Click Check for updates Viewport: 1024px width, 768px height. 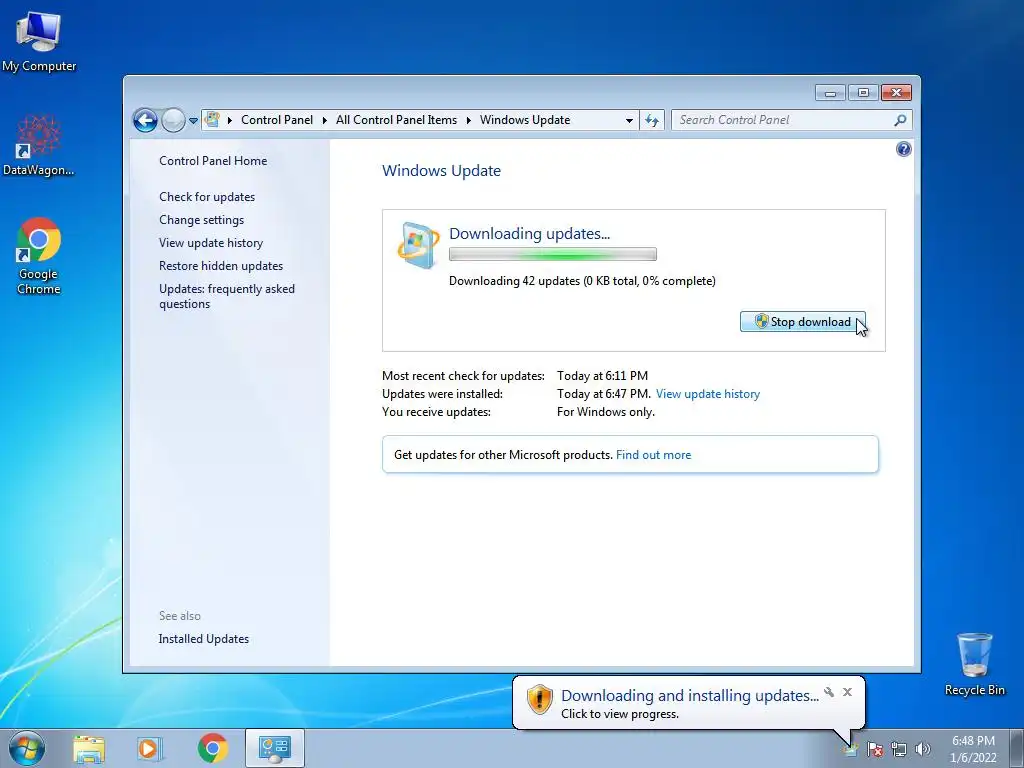click(207, 197)
